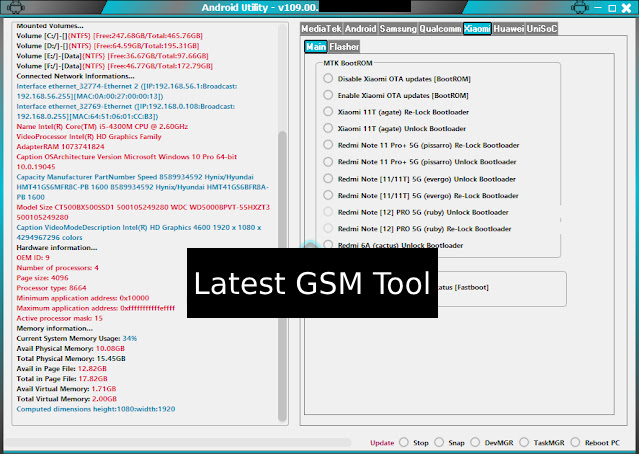The height and width of the screenshot is (454, 639).
Task: Click 'OEM ID: 9' line
Action: 33,258
